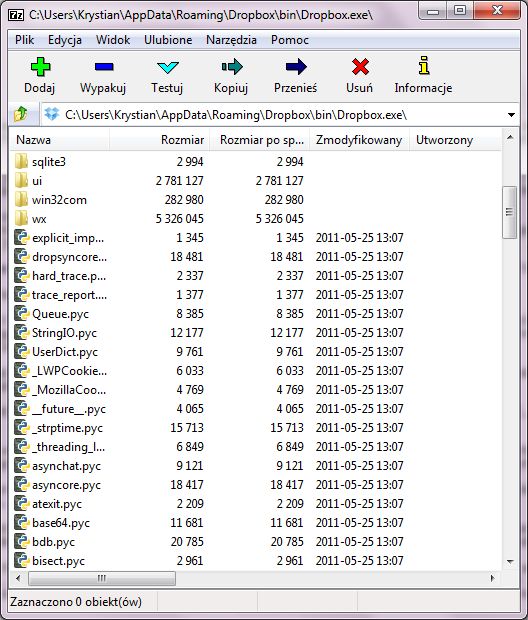Run Testuj on the archive

(x=167, y=76)
